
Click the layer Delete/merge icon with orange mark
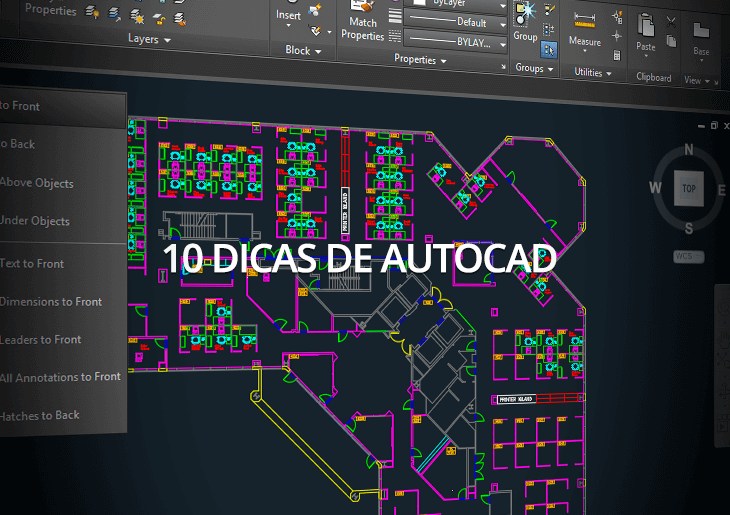tap(180, 19)
